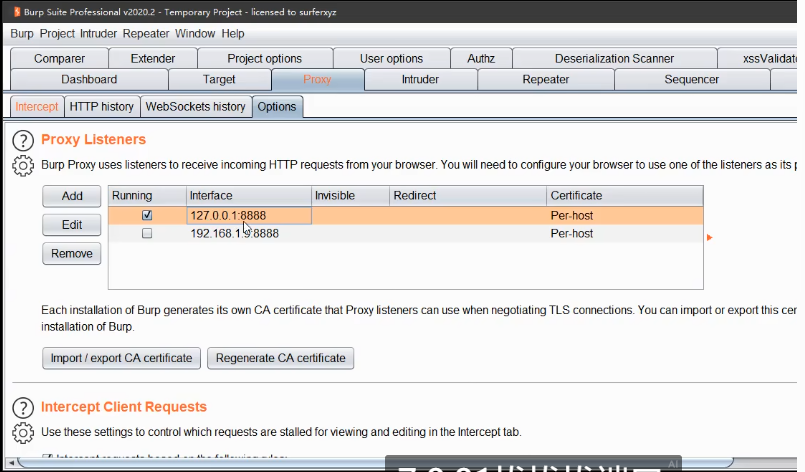Click the Running column header
Viewport: 805px width, 472px height.
click(x=147, y=196)
